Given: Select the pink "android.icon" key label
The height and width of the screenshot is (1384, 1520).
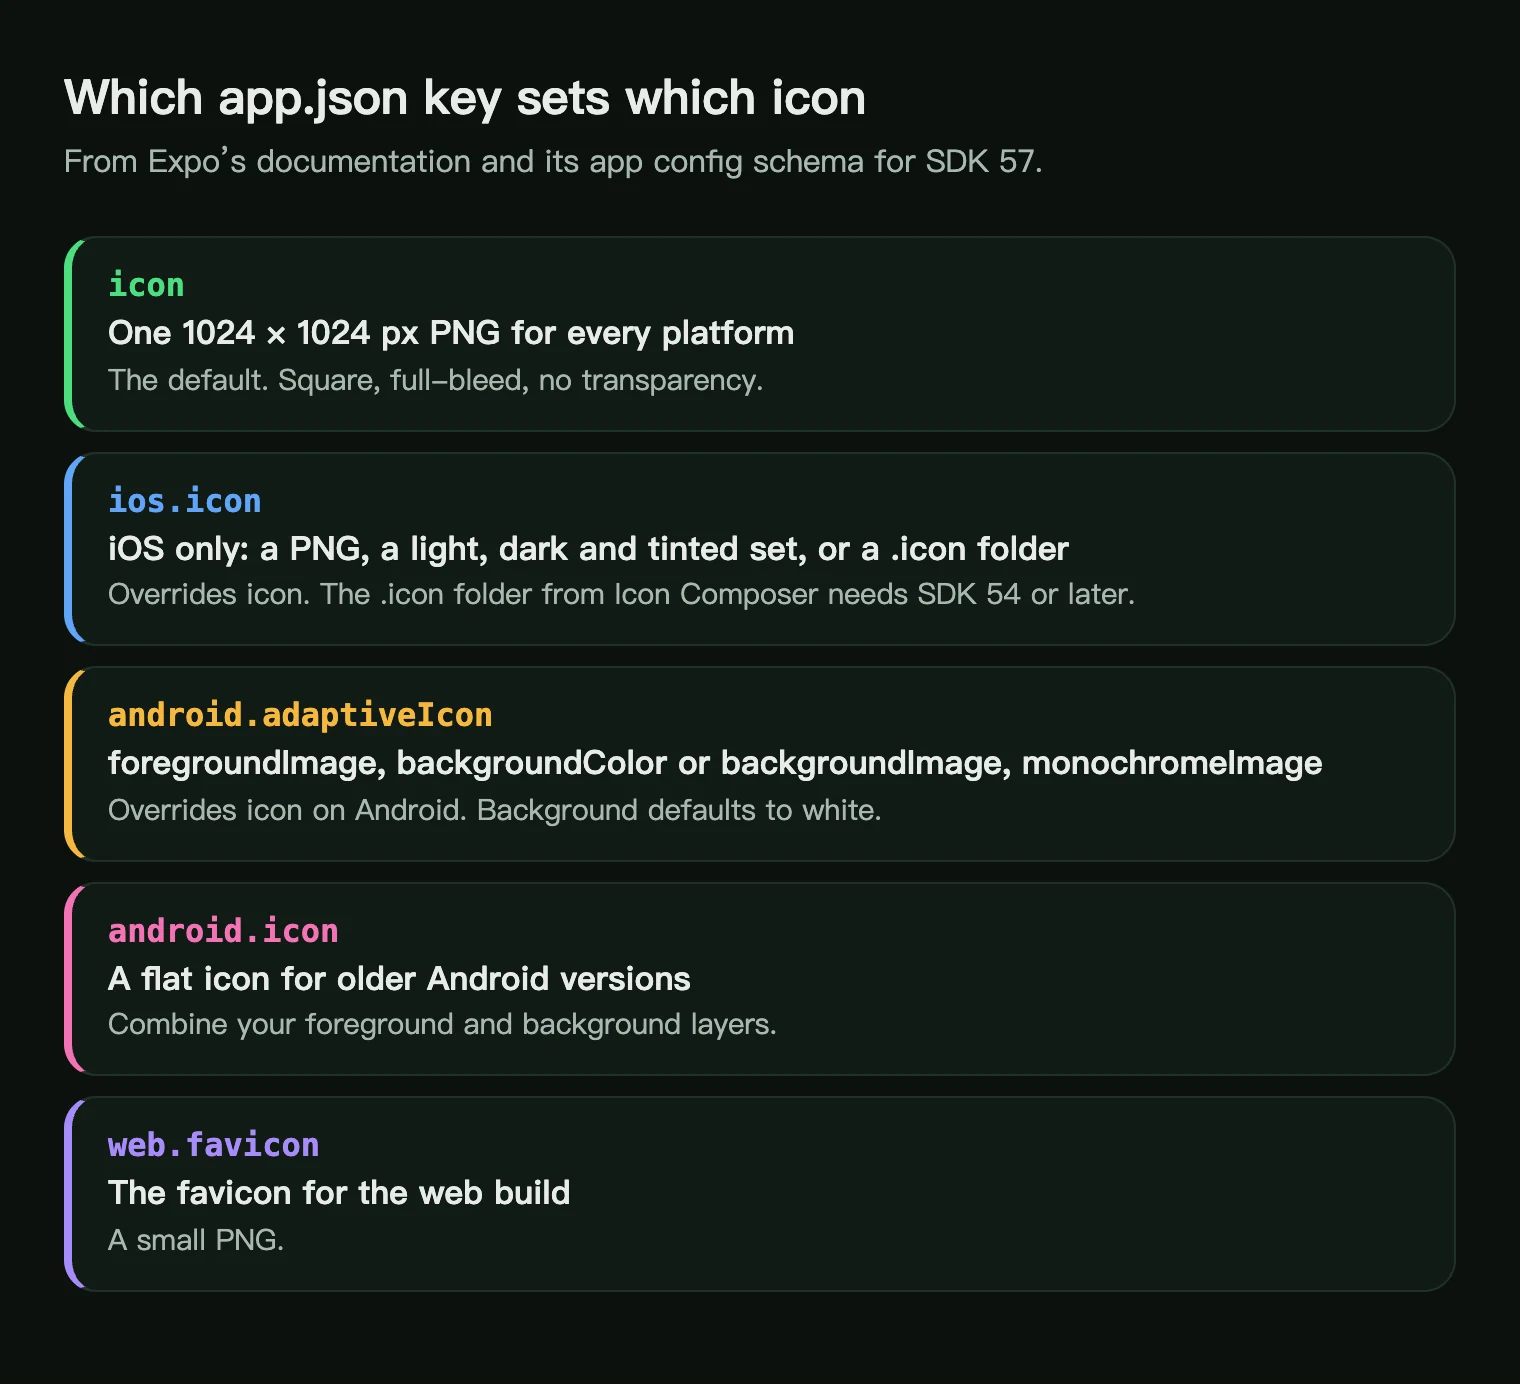Looking at the screenshot, I should (223, 931).
